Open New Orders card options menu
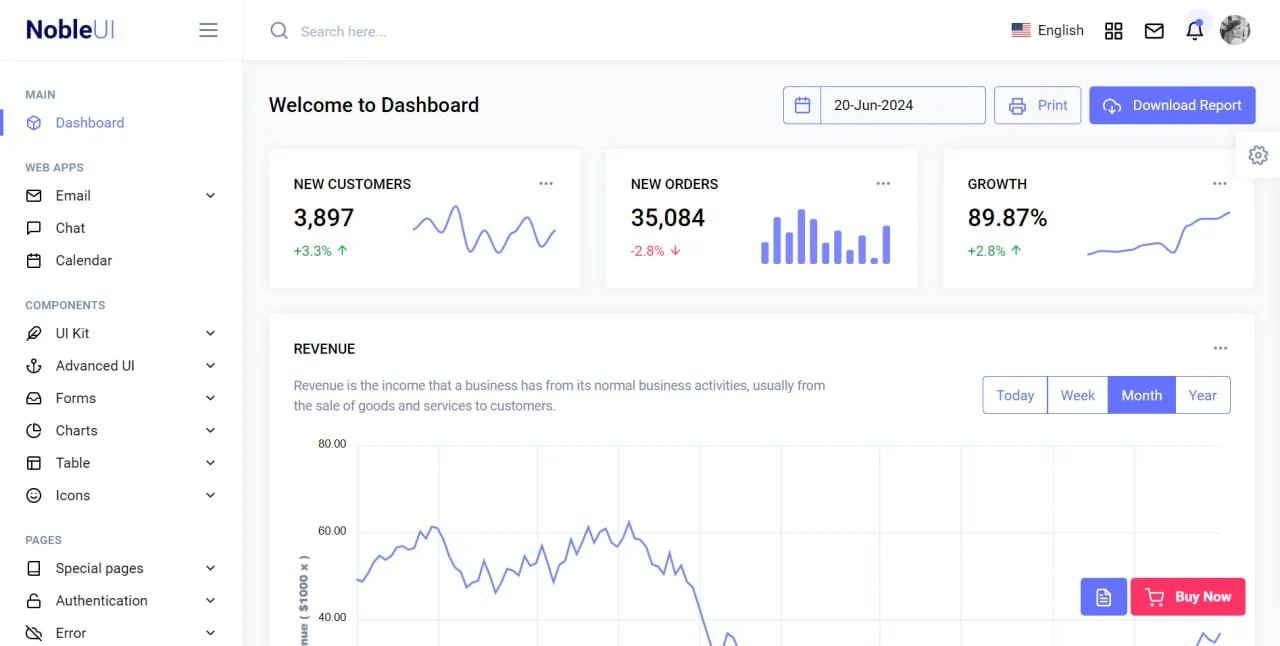1280x646 pixels. (883, 183)
